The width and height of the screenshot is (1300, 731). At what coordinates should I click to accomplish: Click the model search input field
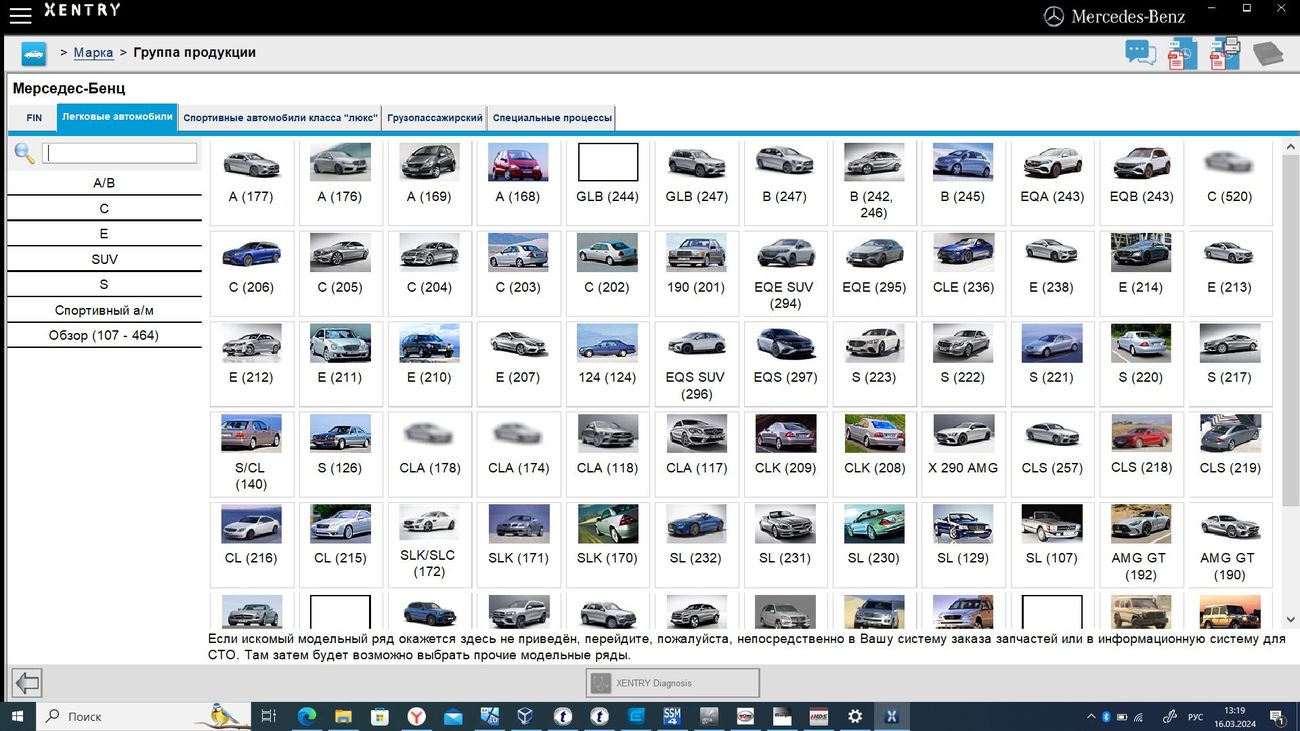pyautogui.click(x=120, y=153)
